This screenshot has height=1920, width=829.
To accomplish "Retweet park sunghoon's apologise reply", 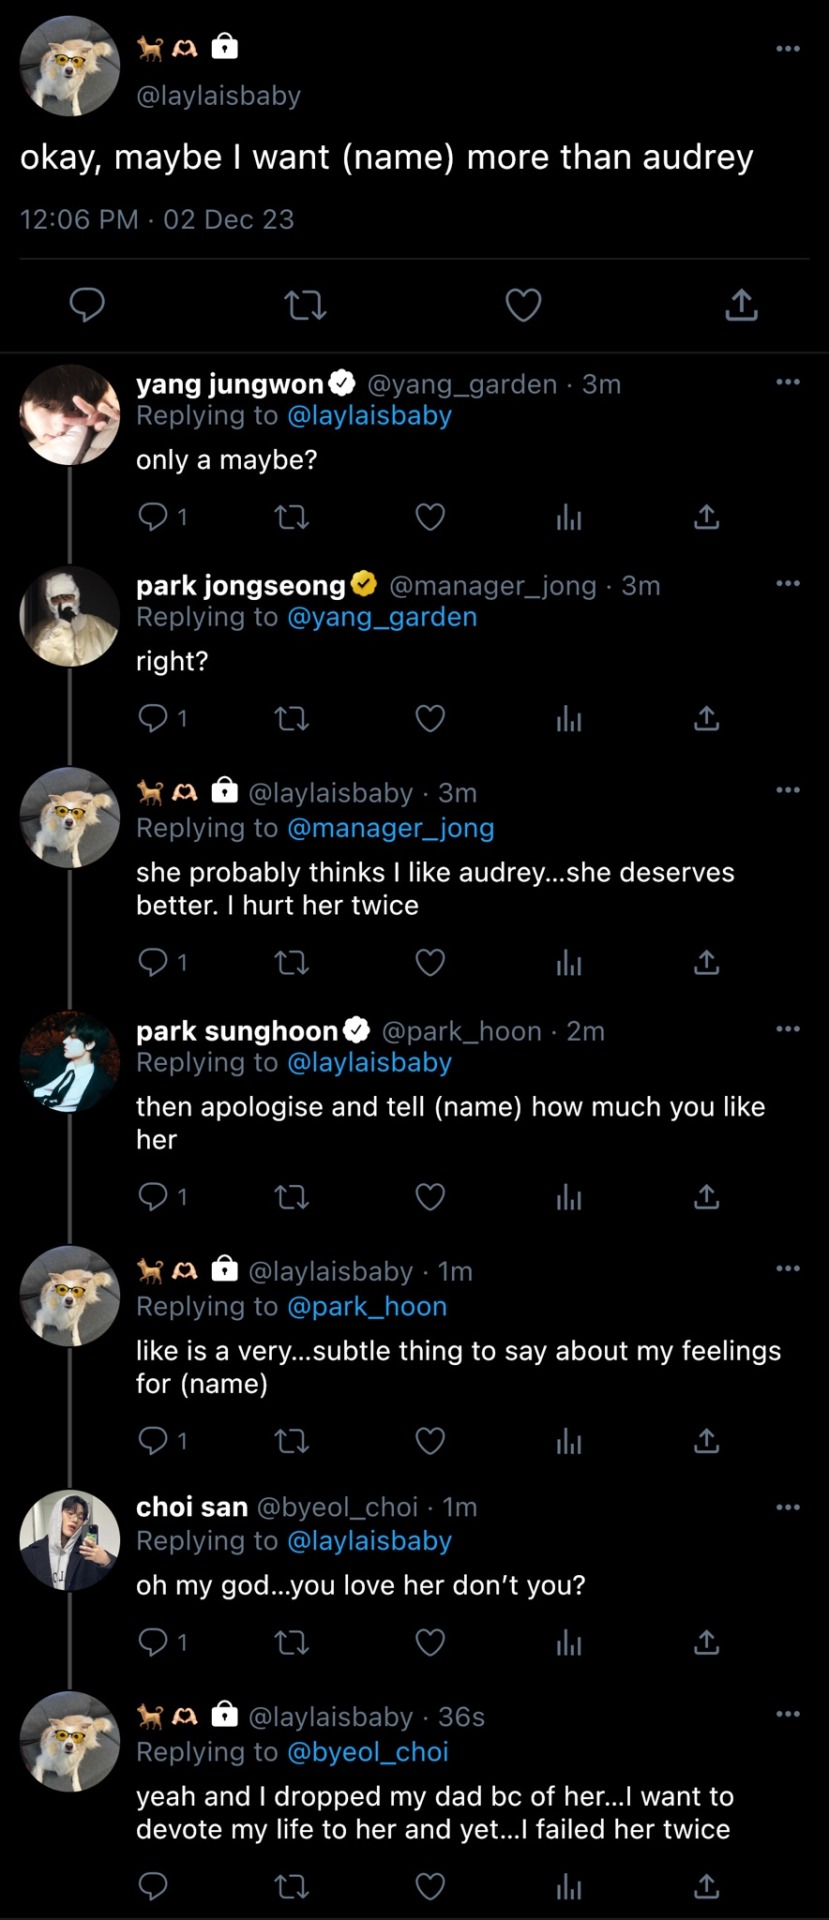I will point(292,1197).
